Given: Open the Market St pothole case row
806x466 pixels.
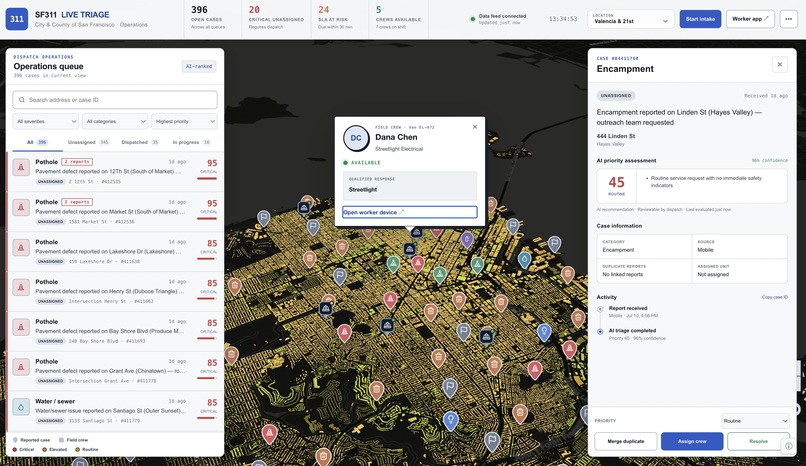Looking at the screenshot, I should [116, 212].
